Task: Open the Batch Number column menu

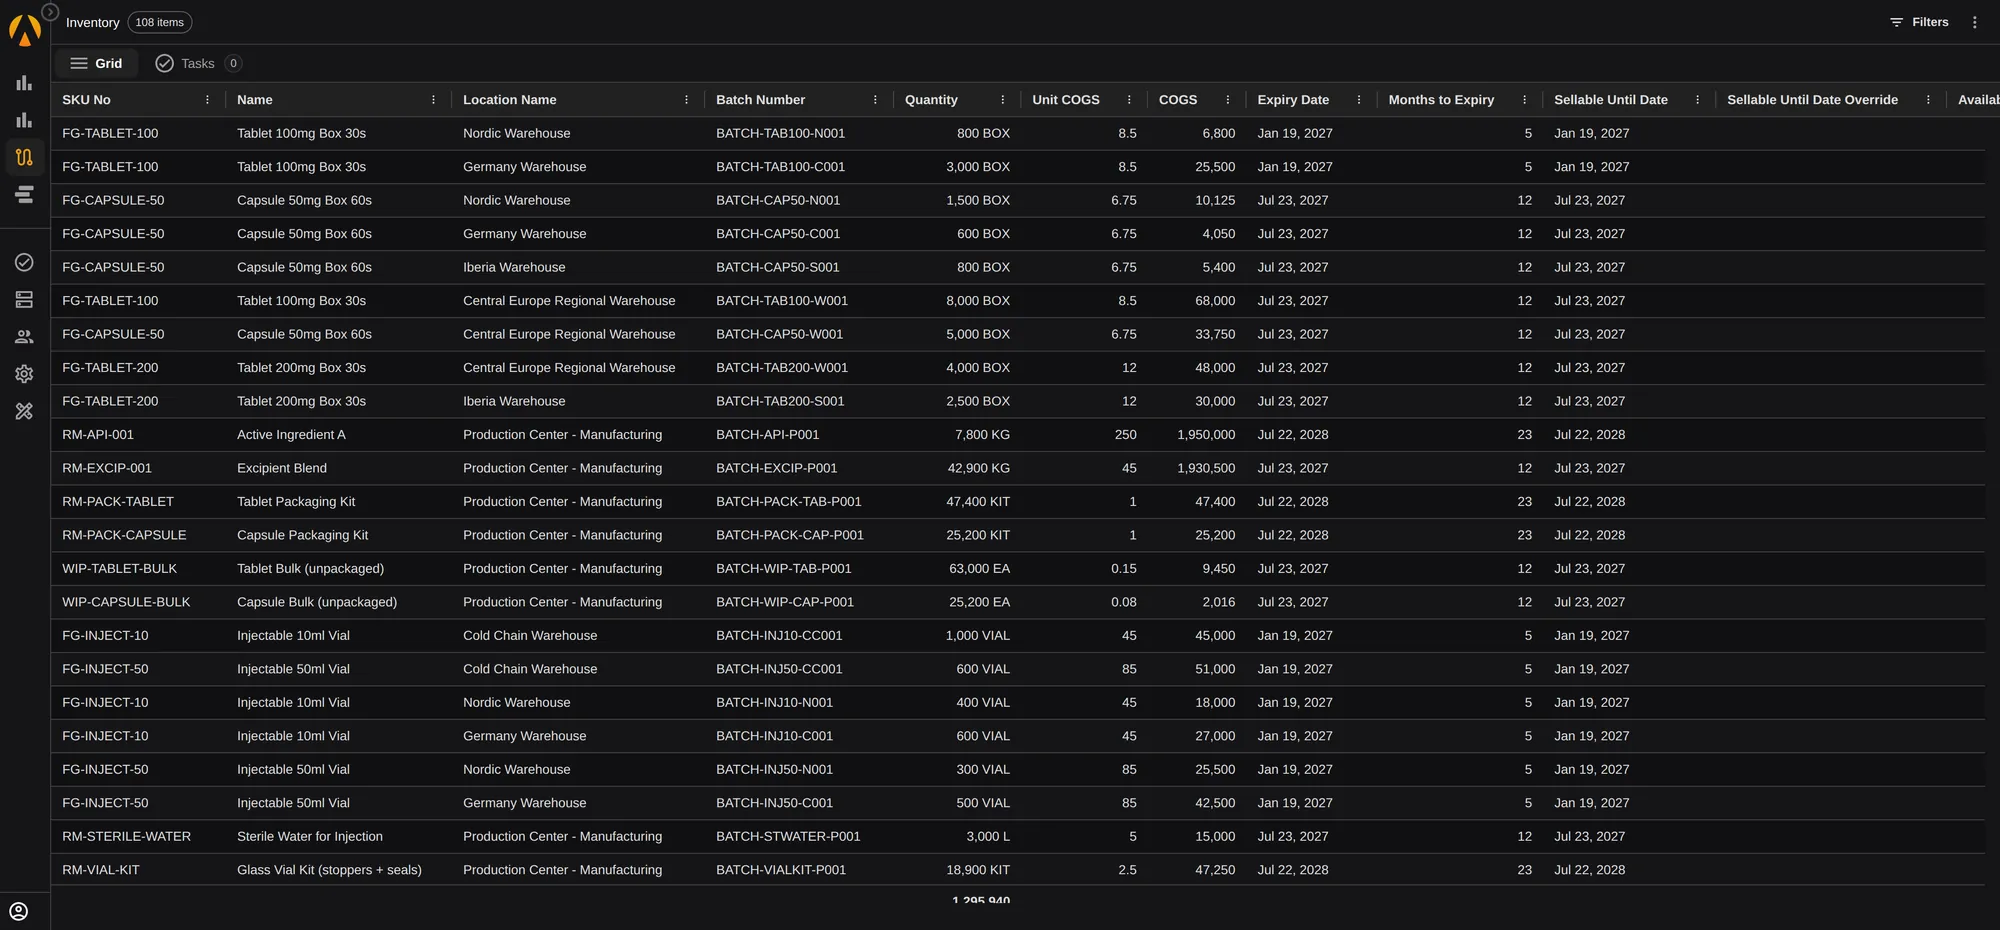Action: [x=875, y=100]
